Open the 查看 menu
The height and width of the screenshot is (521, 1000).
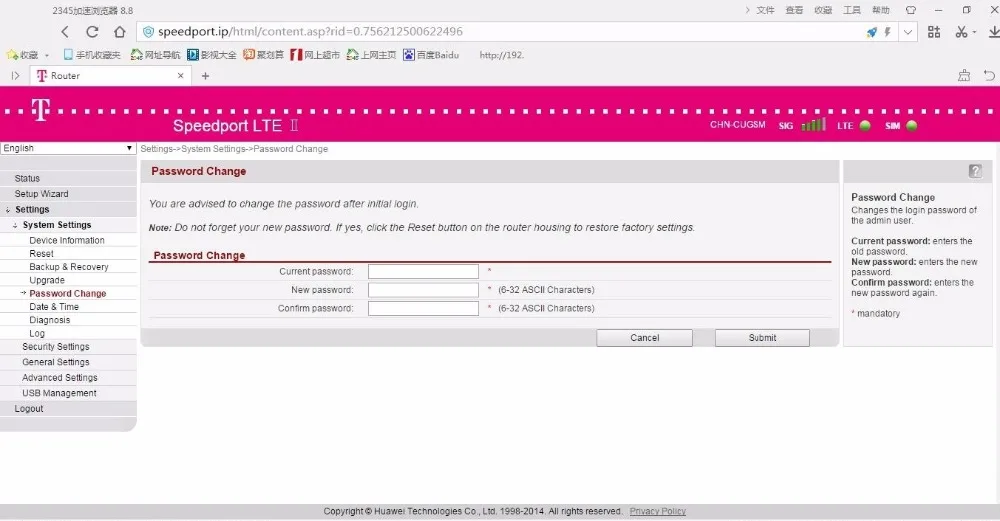coord(794,10)
